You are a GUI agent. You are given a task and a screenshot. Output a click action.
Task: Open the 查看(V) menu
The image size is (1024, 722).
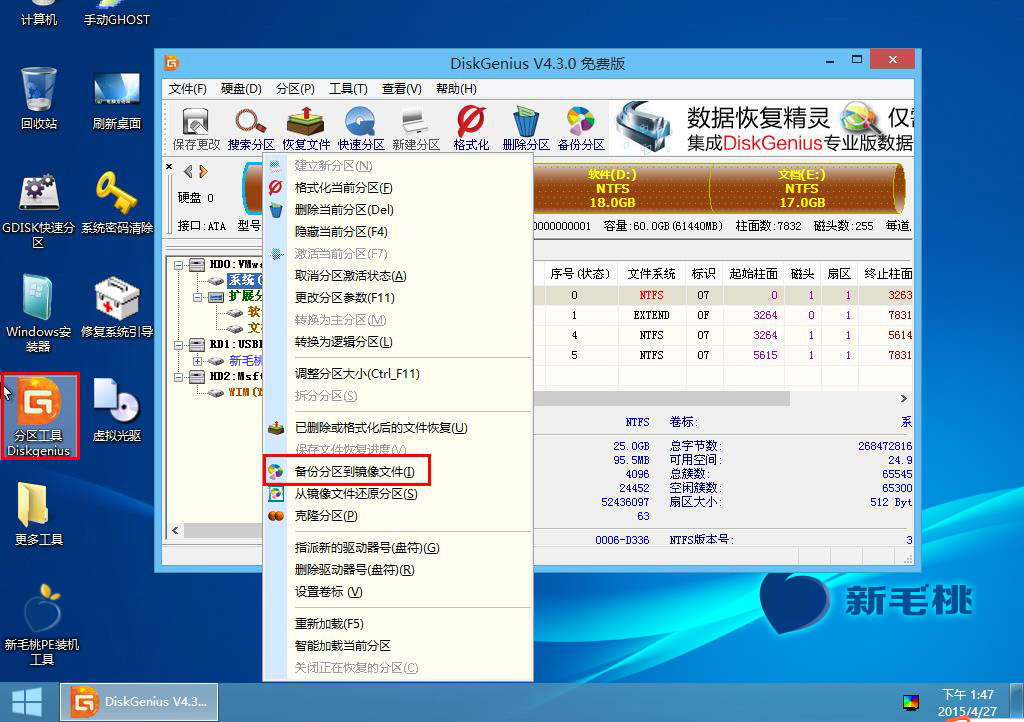pos(402,89)
